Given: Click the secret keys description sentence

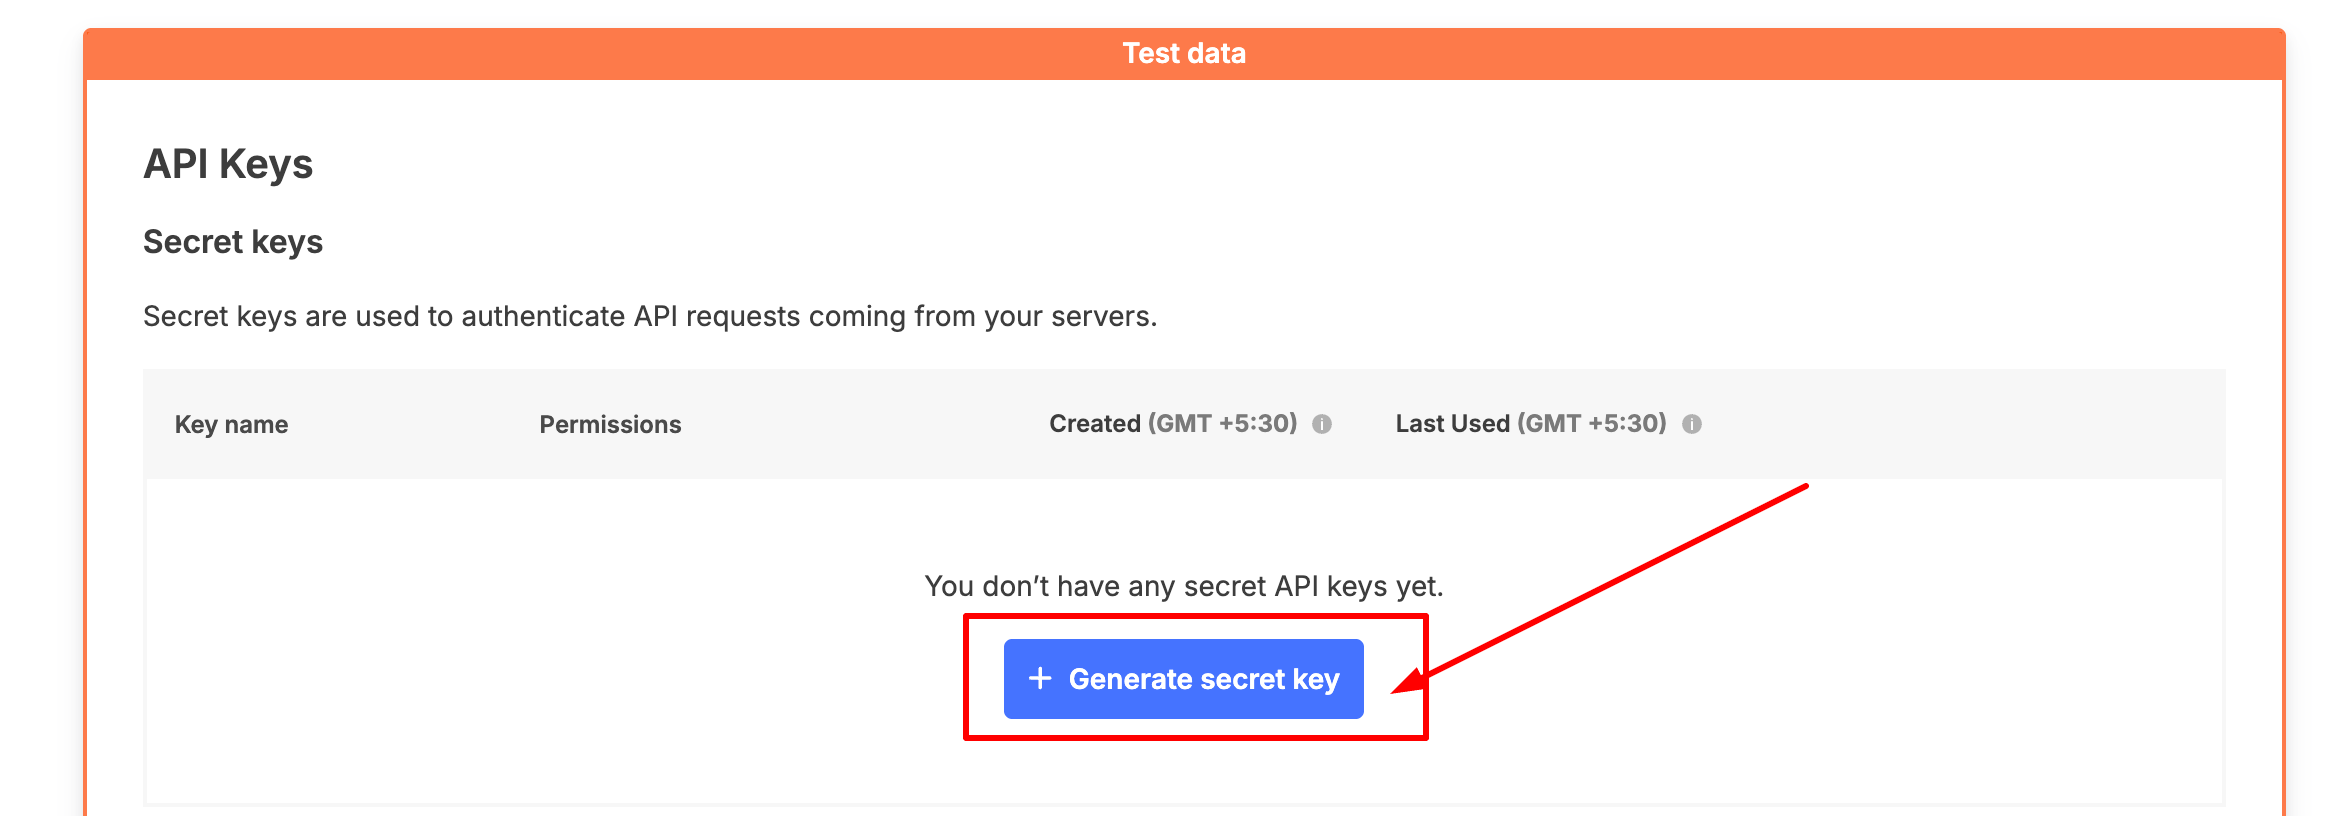Looking at the screenshot, I should (650, 316).
